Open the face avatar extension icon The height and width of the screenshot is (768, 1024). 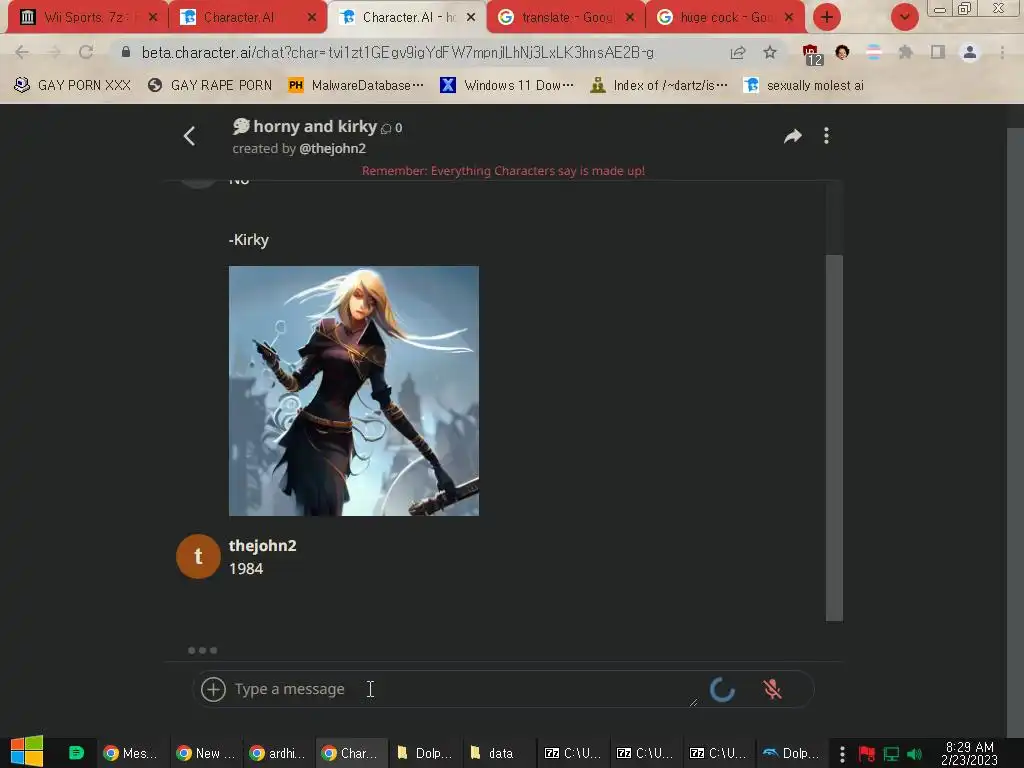pyautogui.click(x=842, y=52)
